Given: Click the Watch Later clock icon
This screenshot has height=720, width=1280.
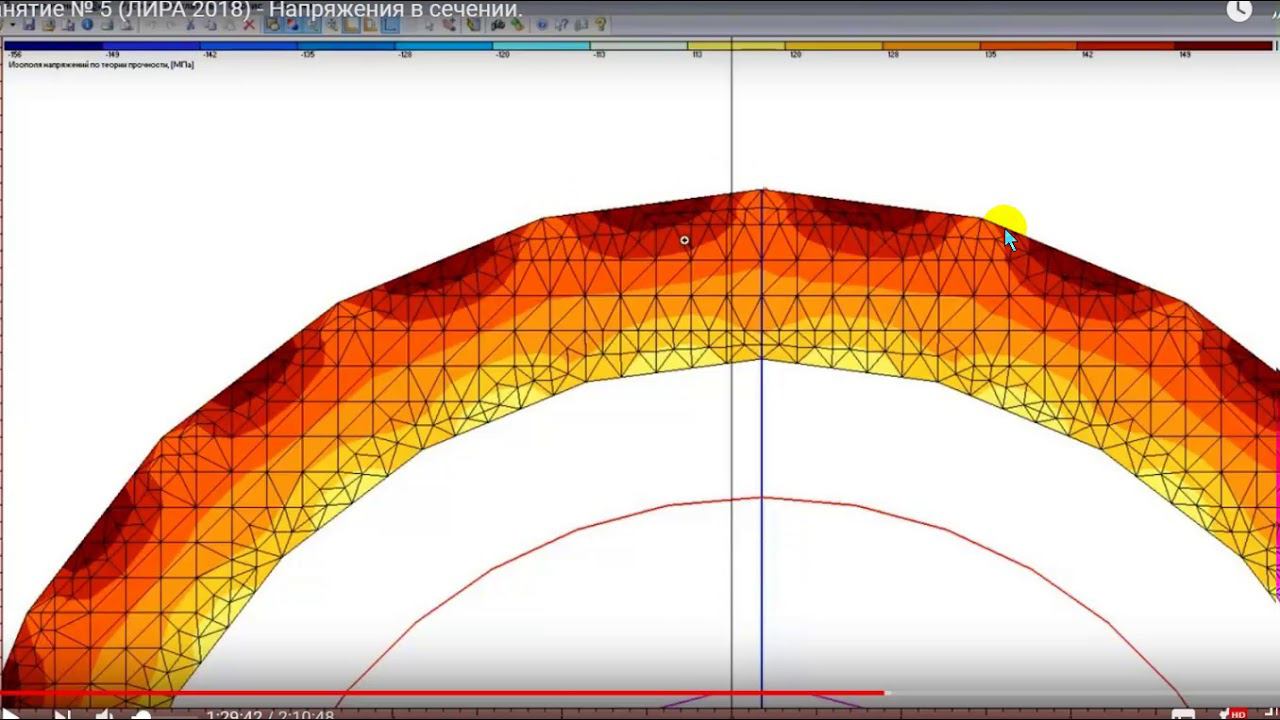Looking at the screenshot, I should click(x=1239, y=10).
